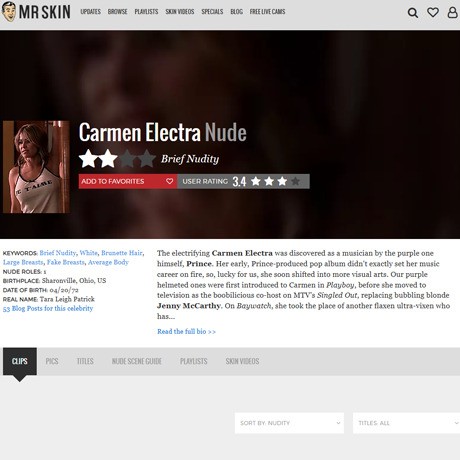Select the first user rating star
Viewport: 460px width, 460px height.
[x=256, y=181]
